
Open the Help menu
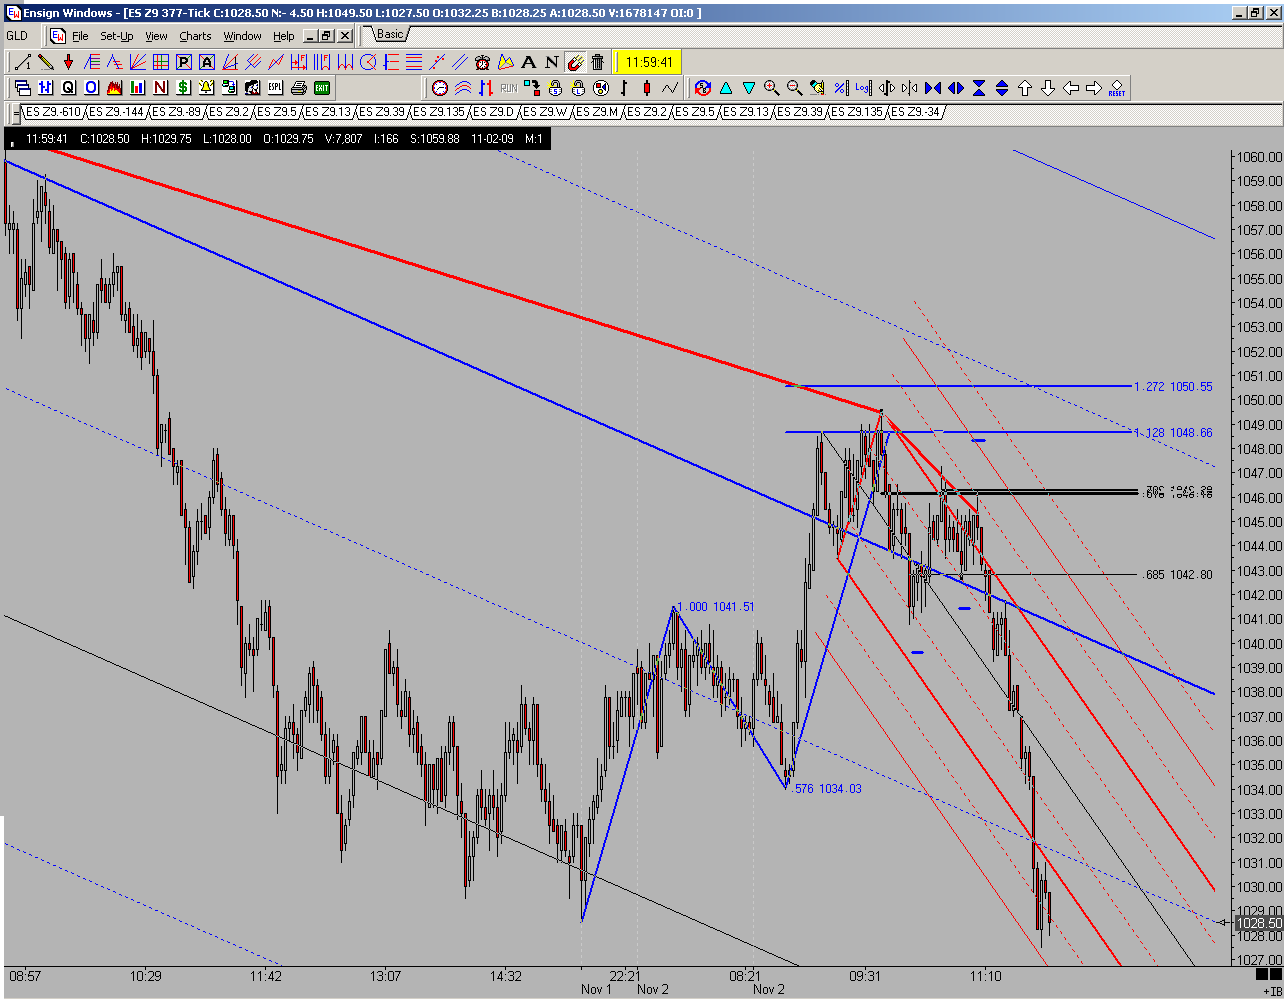(x=284, y=36)
